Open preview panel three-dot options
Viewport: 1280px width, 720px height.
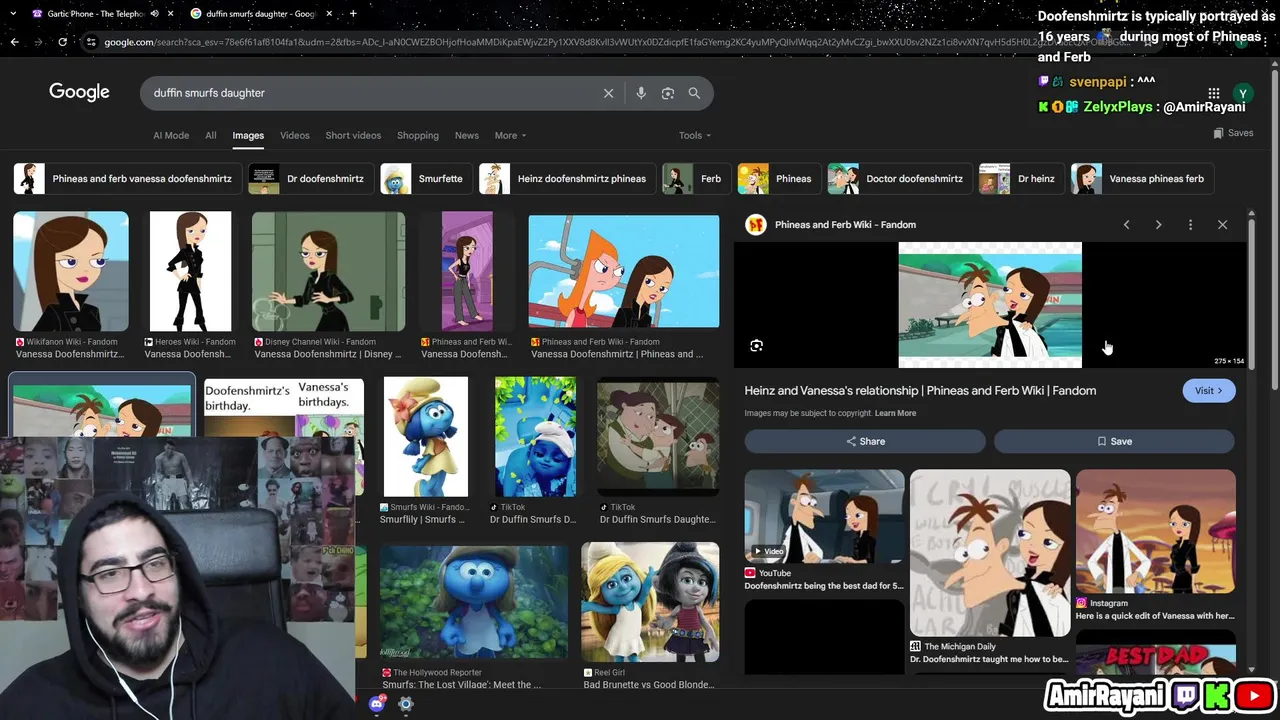click(x=1190, y=225)
